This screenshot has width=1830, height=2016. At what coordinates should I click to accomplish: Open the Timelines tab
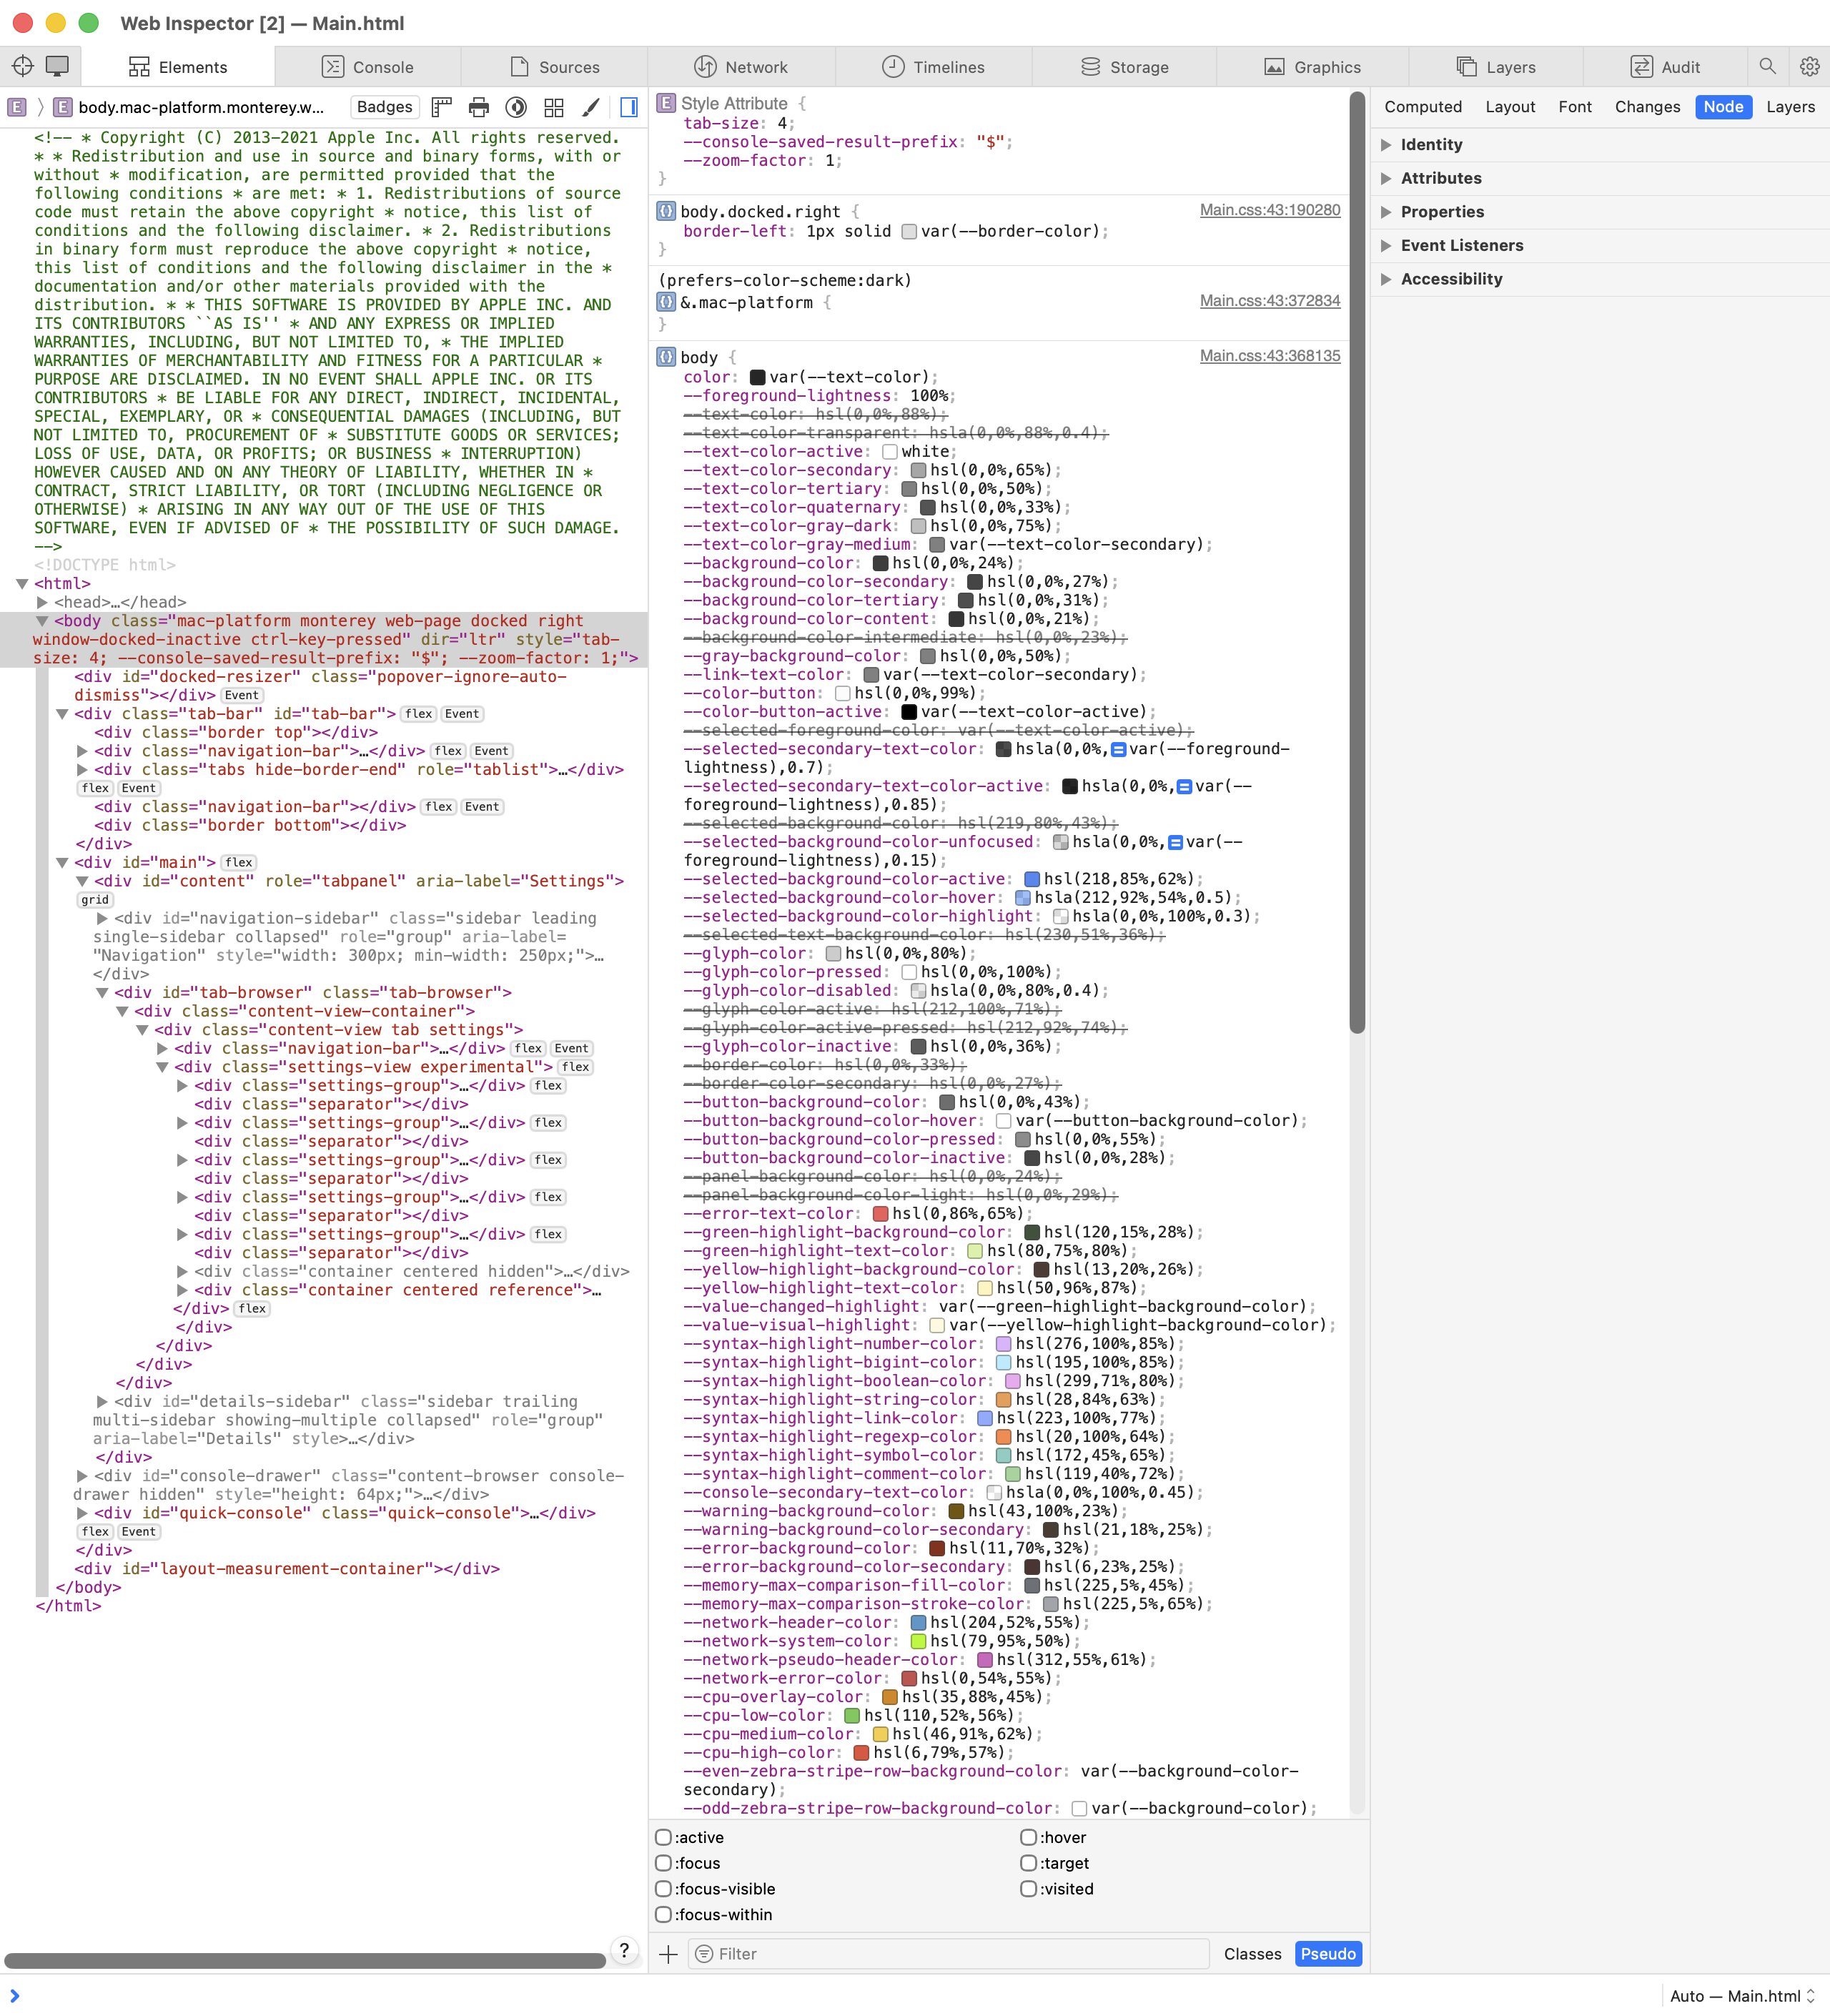[933, 67]
